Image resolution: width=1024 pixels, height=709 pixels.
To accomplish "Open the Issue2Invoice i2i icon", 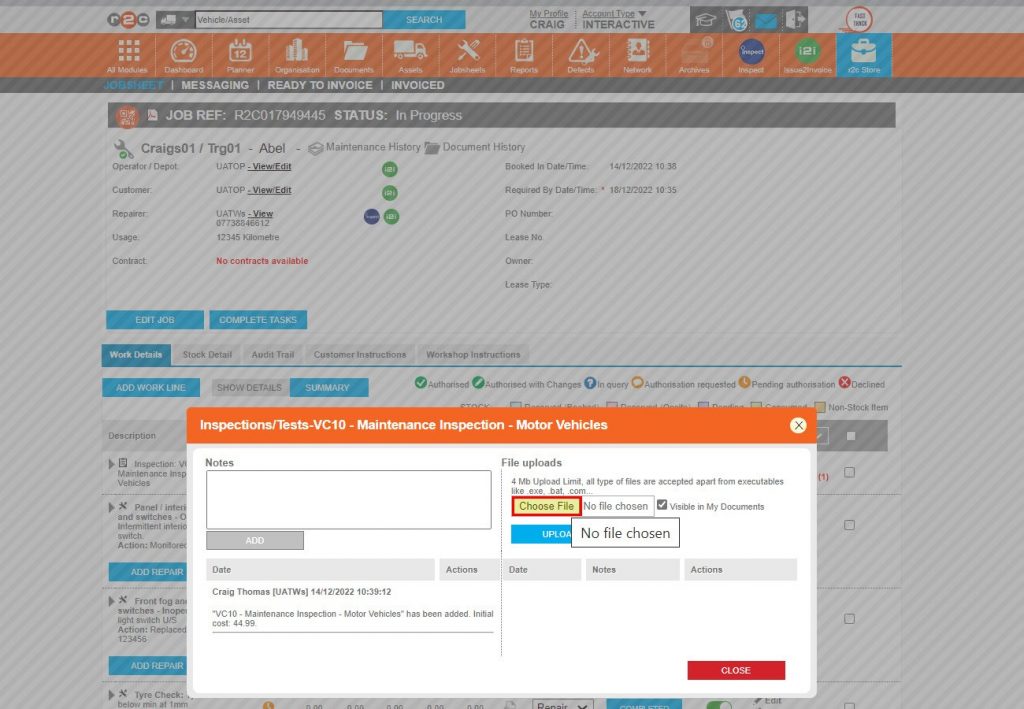I will (x=808, y=52).
